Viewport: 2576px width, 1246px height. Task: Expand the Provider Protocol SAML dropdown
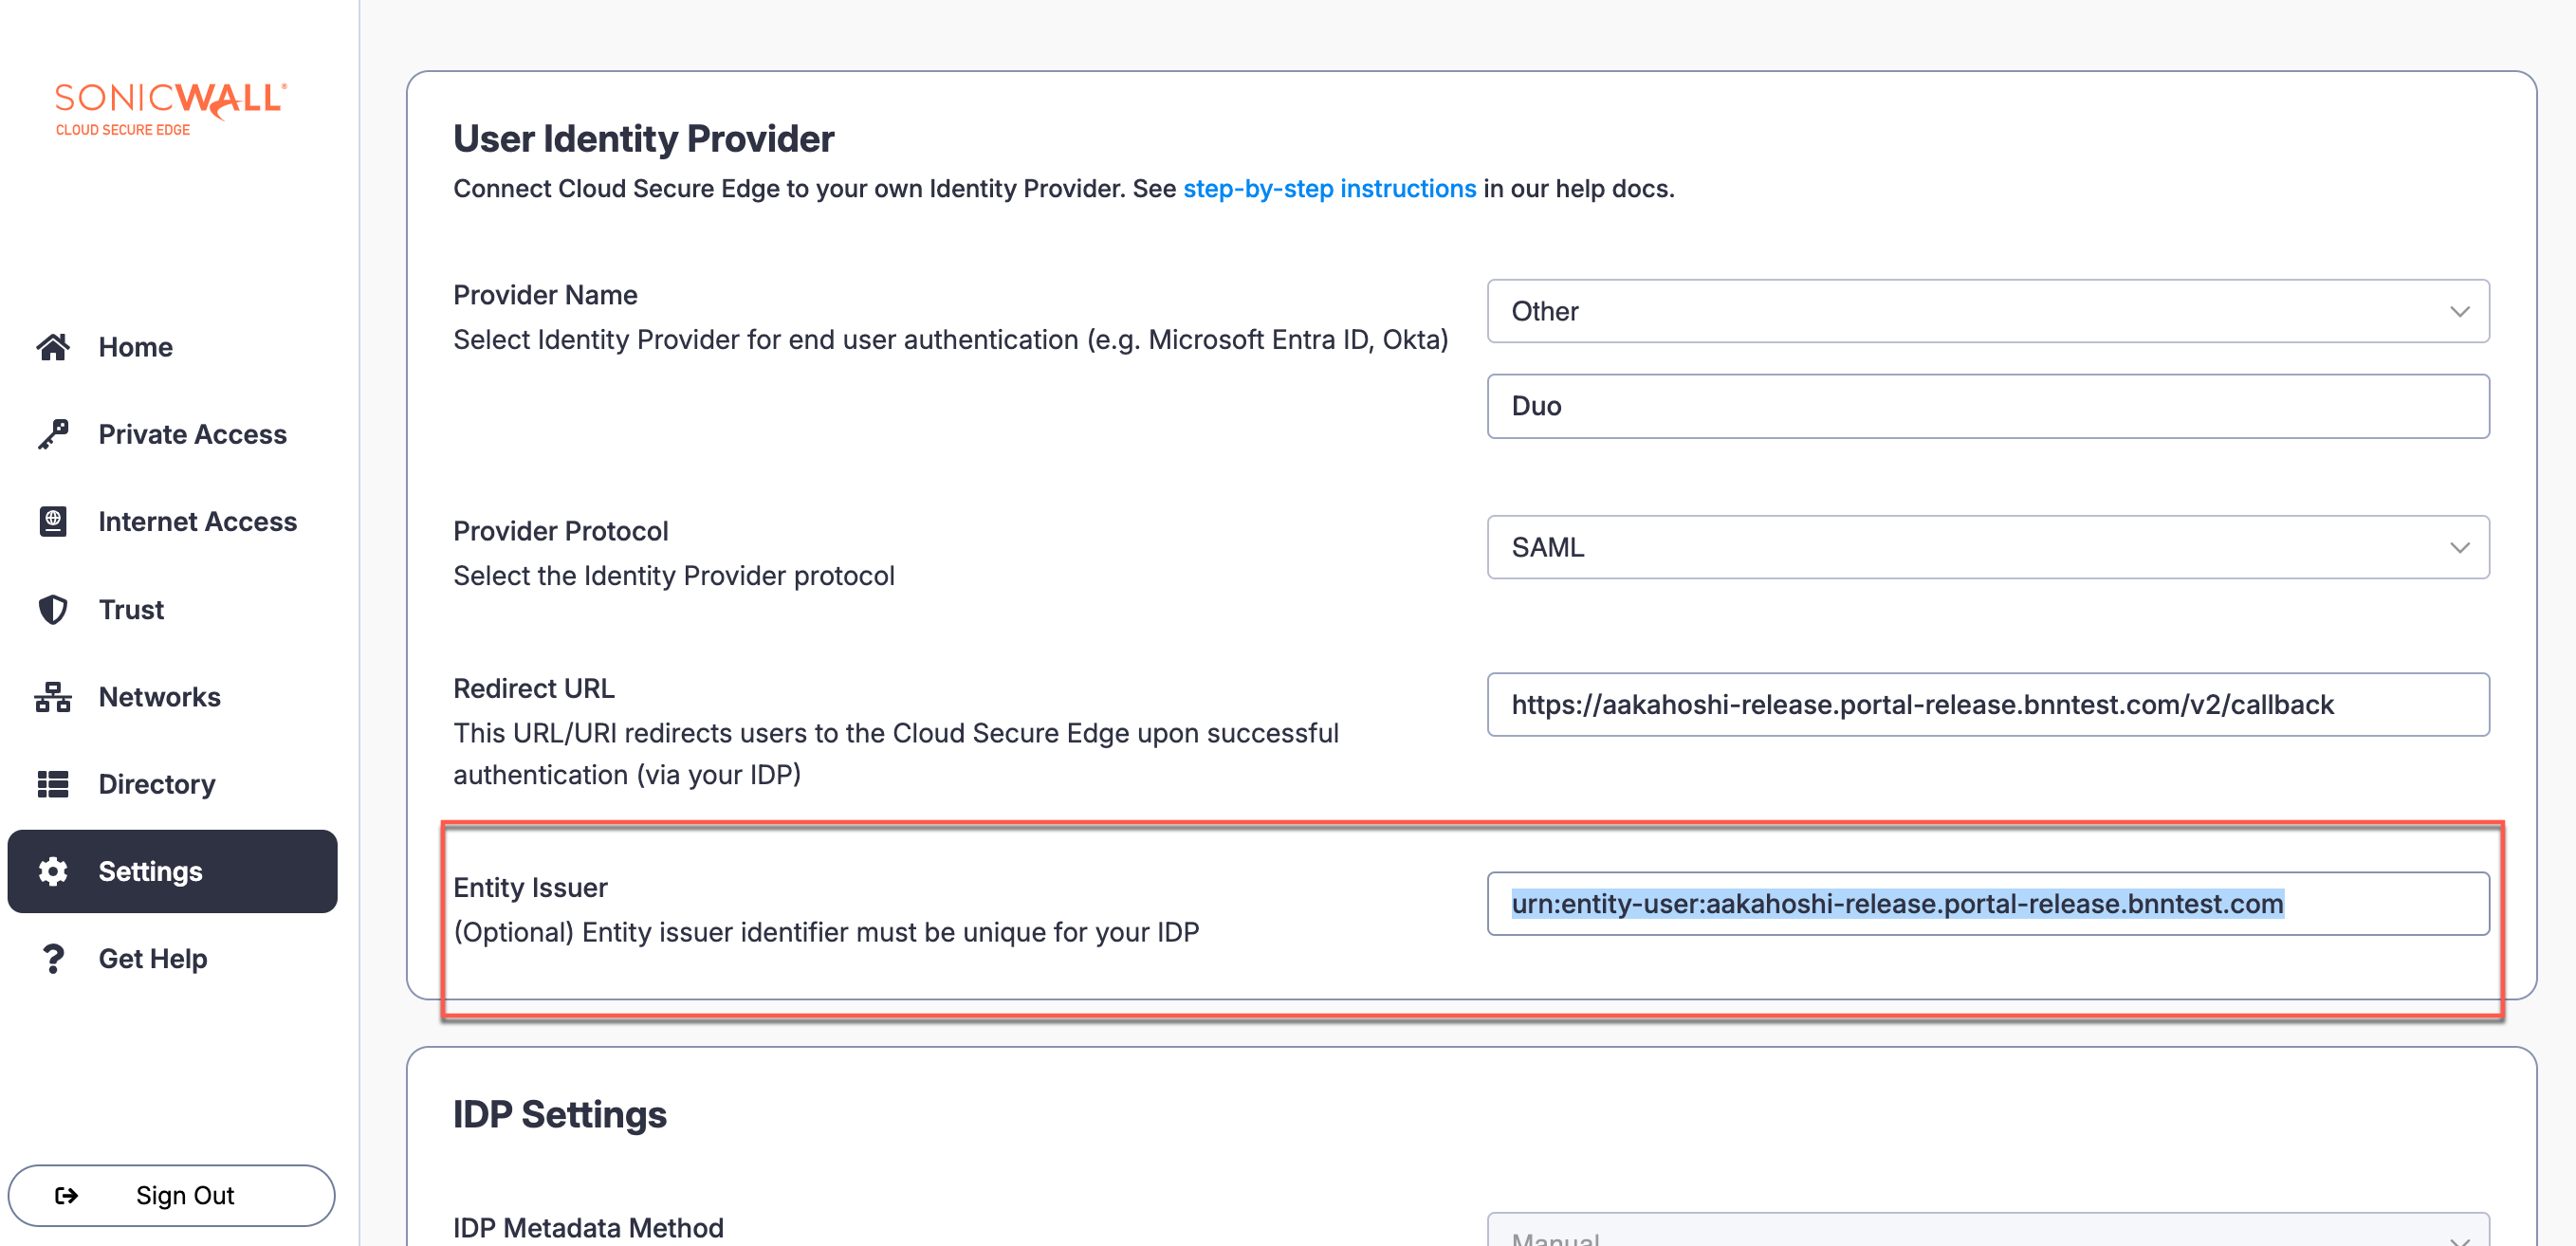tap(1987, 547)
